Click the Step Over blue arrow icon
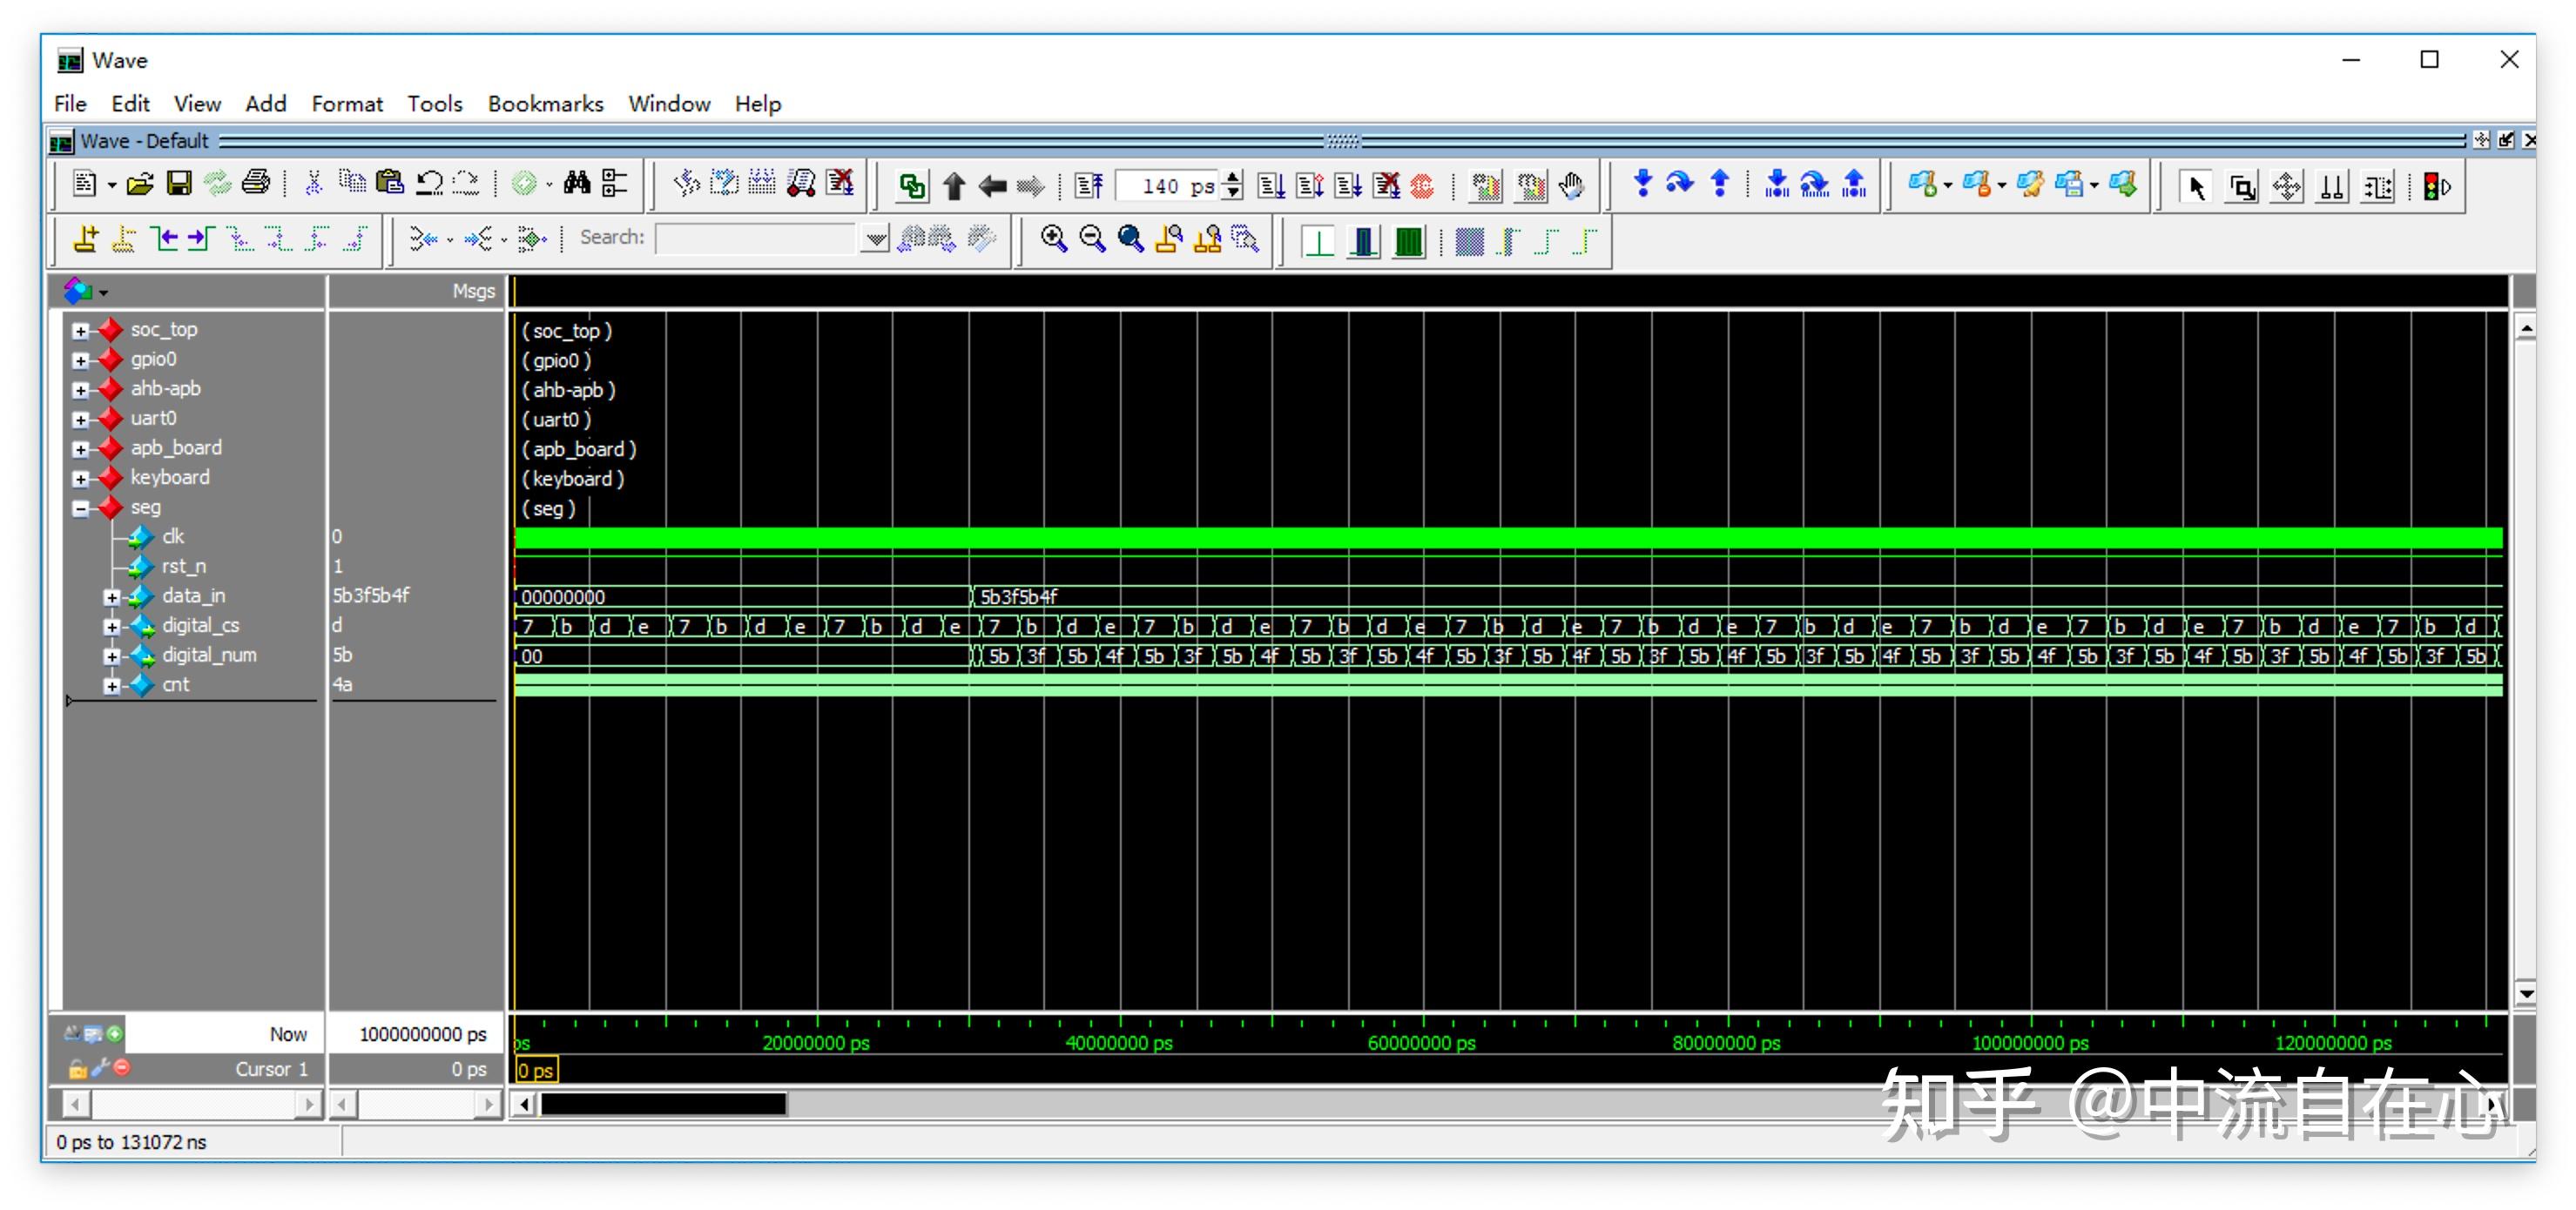This screenshot has height=1210, width=2576. click(x=1680, y=184)
